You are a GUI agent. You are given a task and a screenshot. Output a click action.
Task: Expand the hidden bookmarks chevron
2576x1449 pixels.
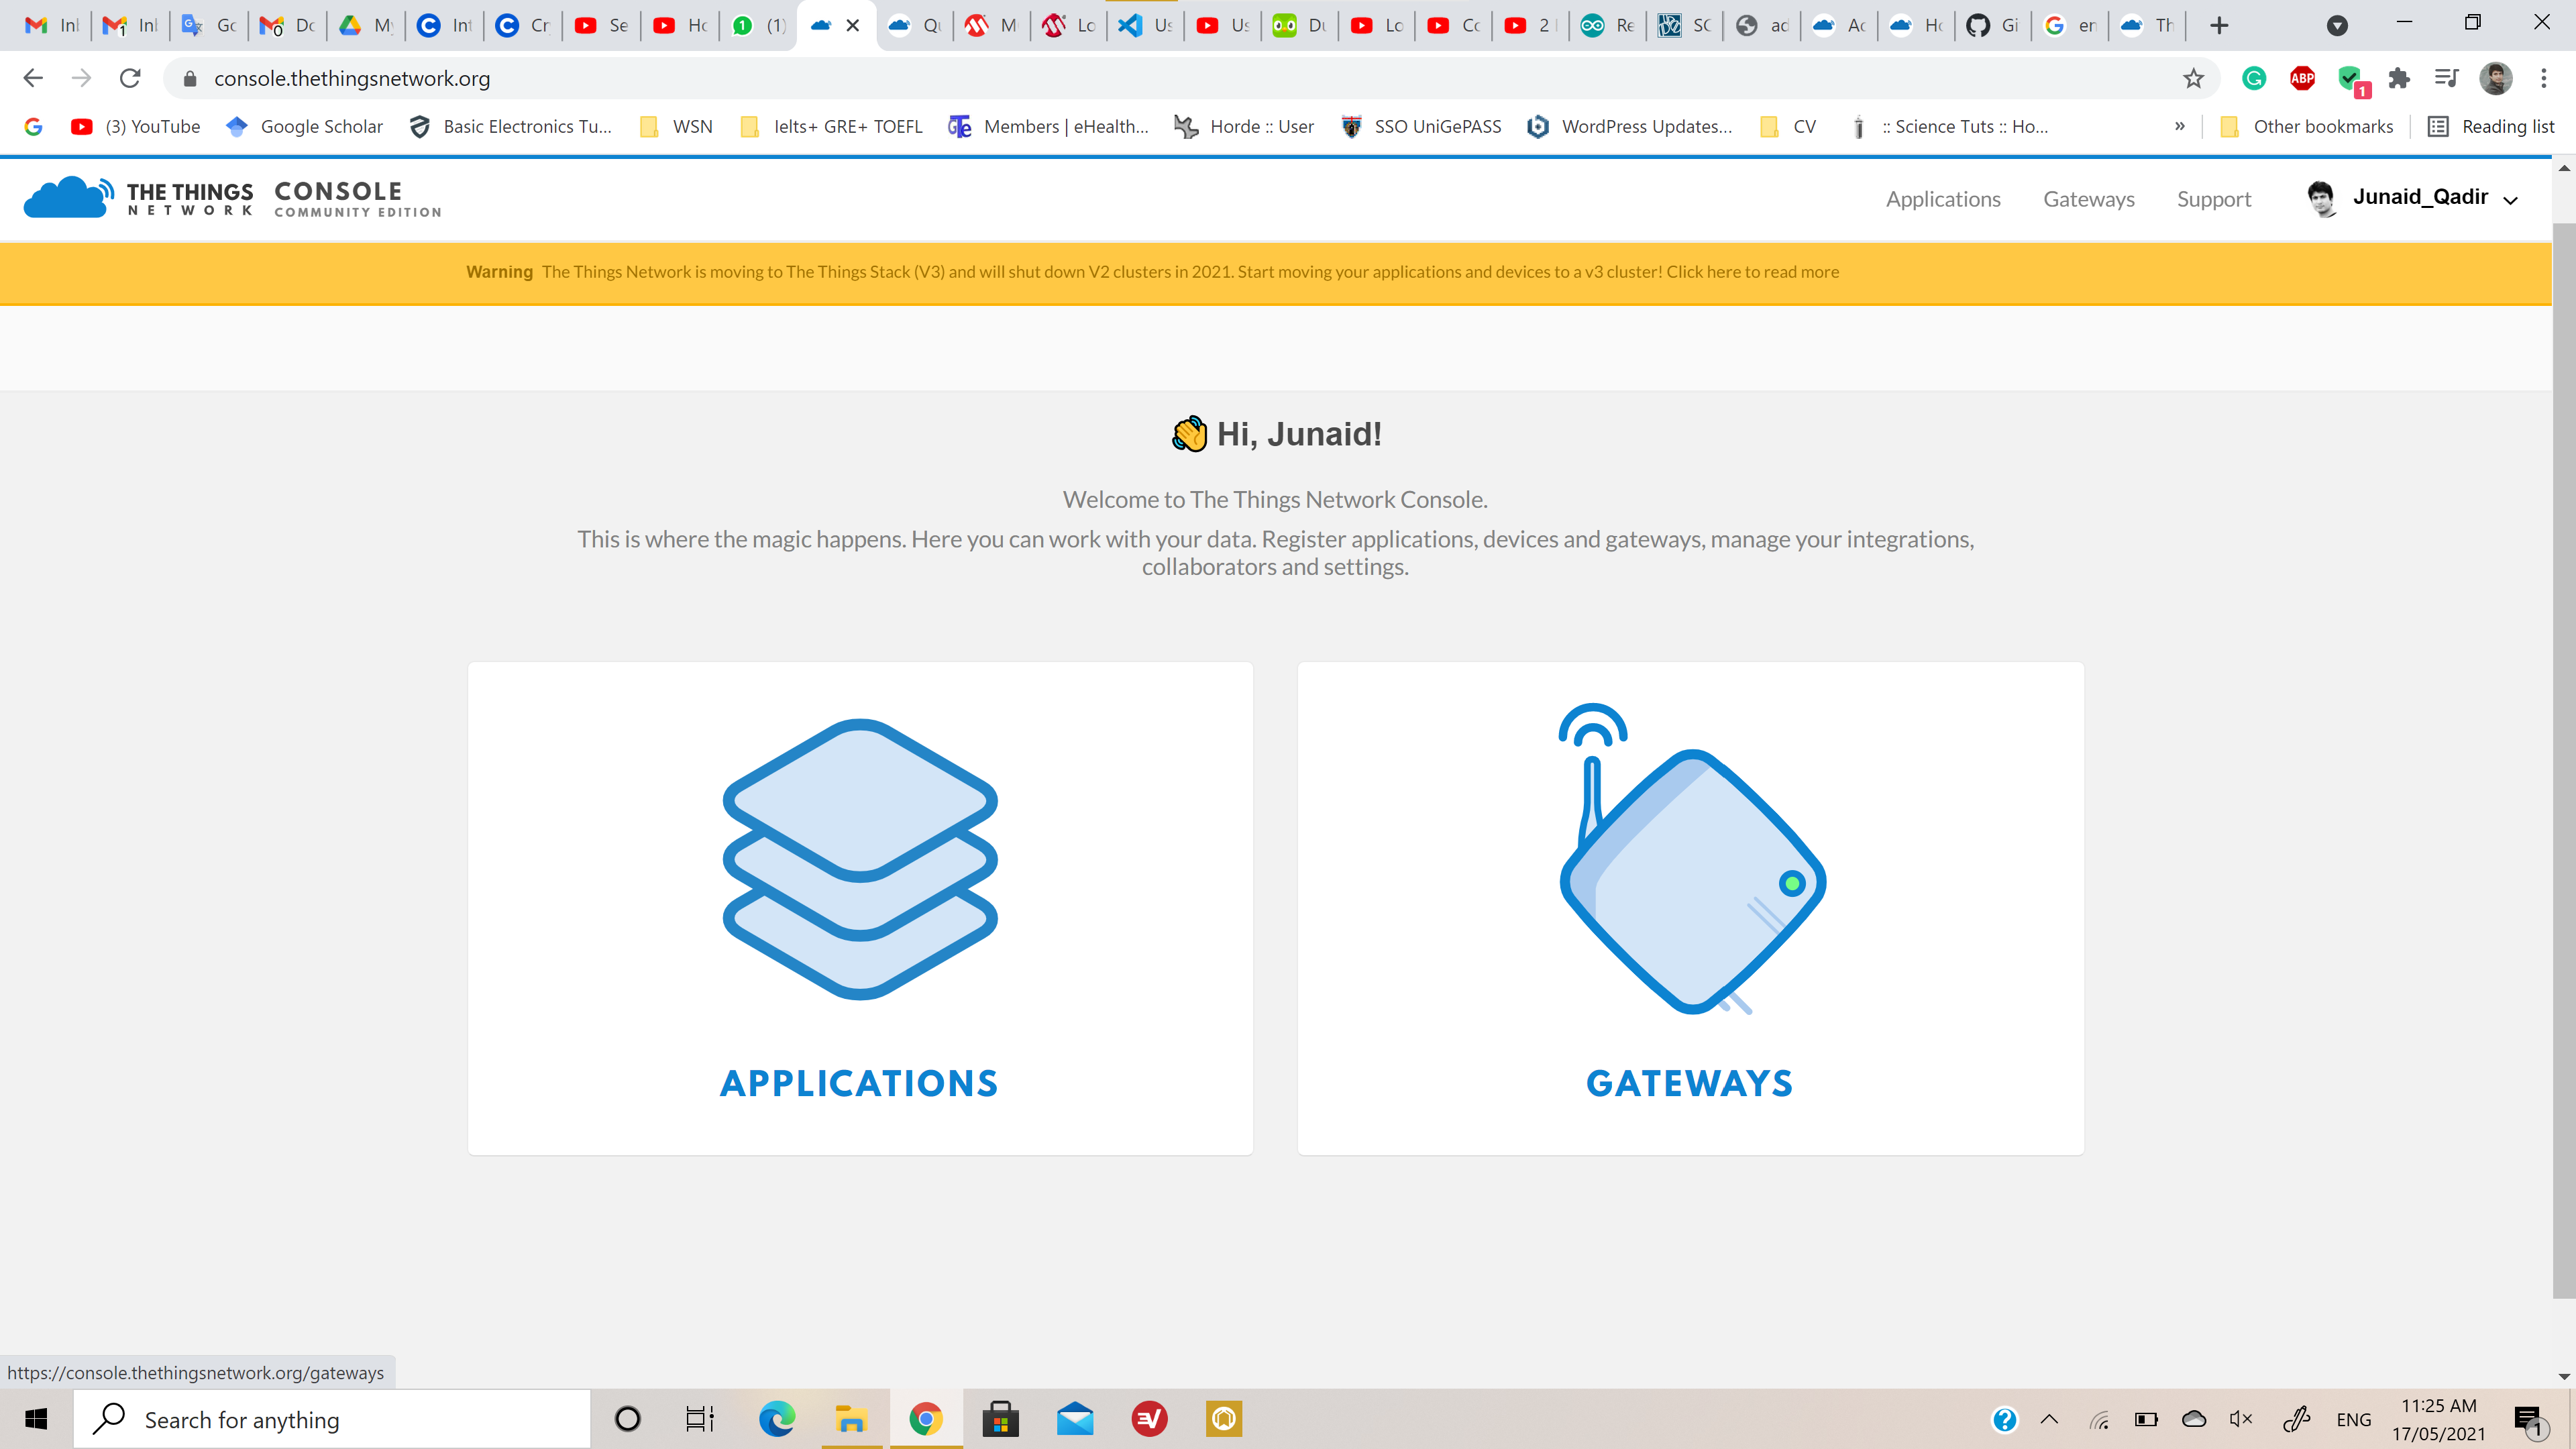[x=2180, y=126]
